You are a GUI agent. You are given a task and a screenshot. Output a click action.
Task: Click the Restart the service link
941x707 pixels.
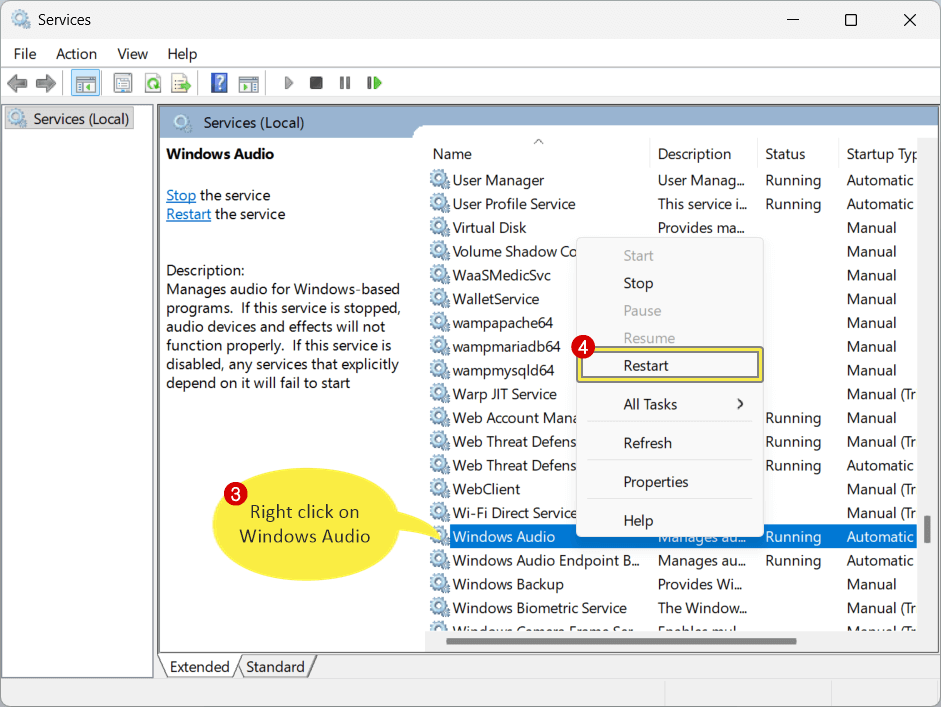[188, 214]
